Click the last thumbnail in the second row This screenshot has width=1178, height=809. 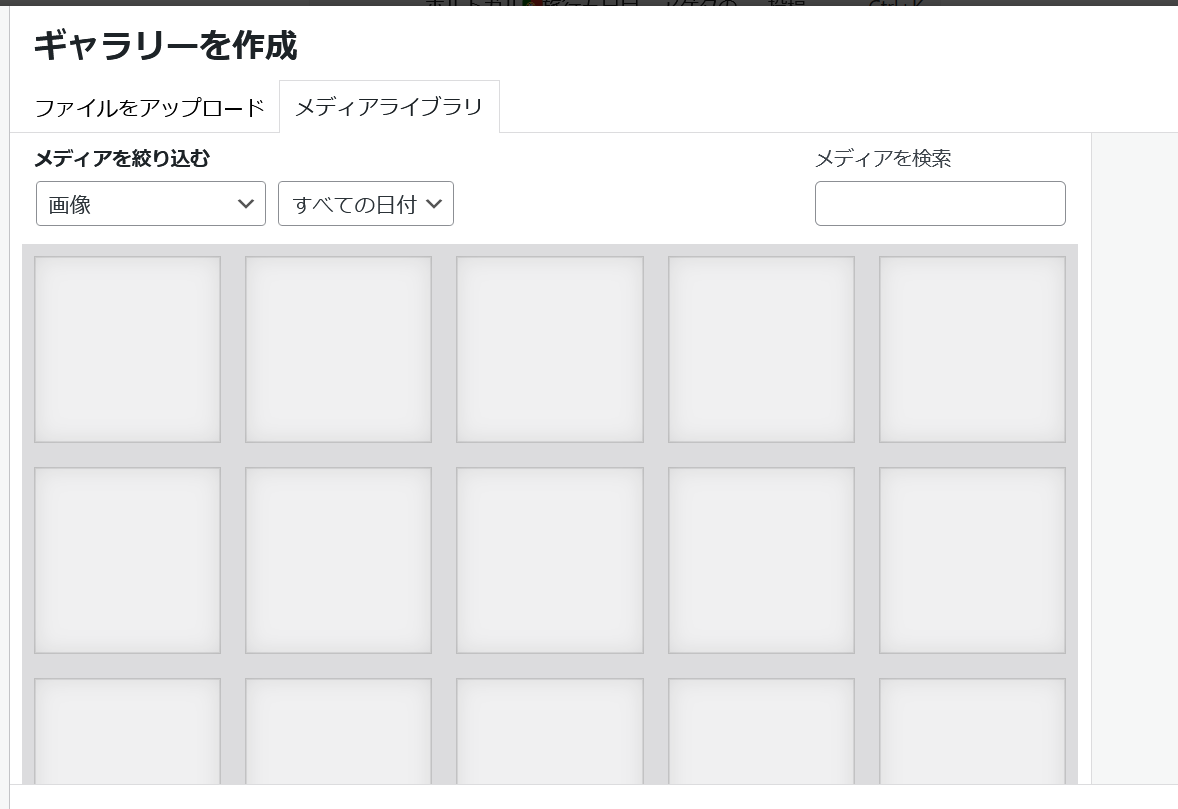tap(972, 560)
